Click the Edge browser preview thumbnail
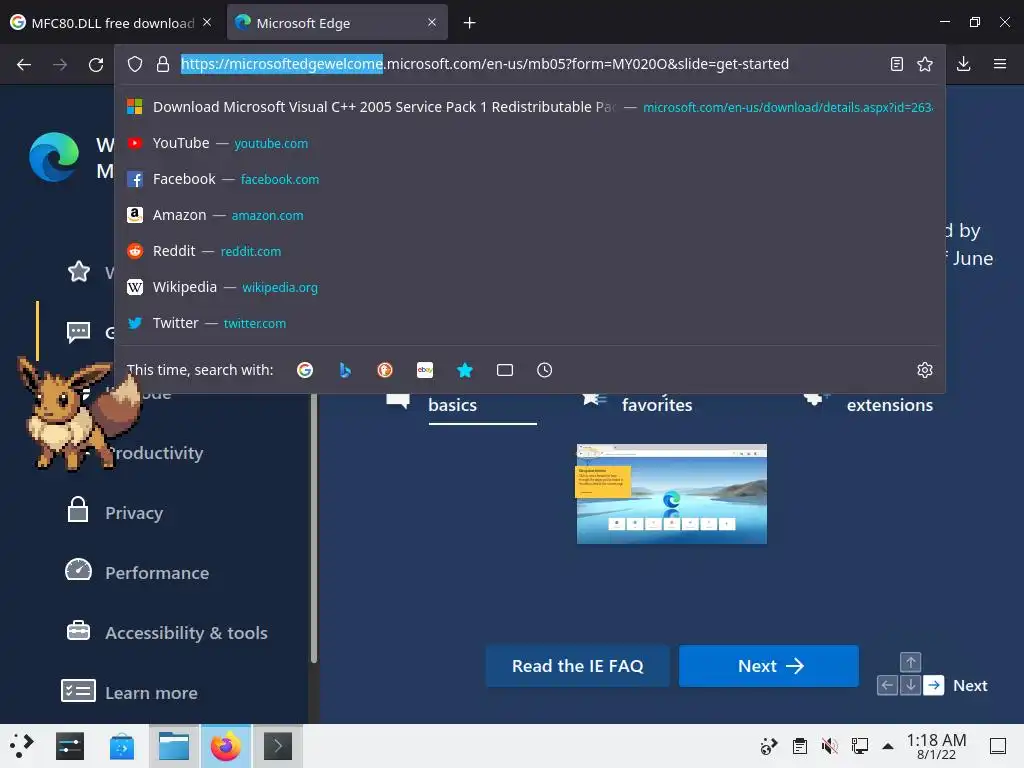The image size is (1024, 768). (x=671, y=494)
